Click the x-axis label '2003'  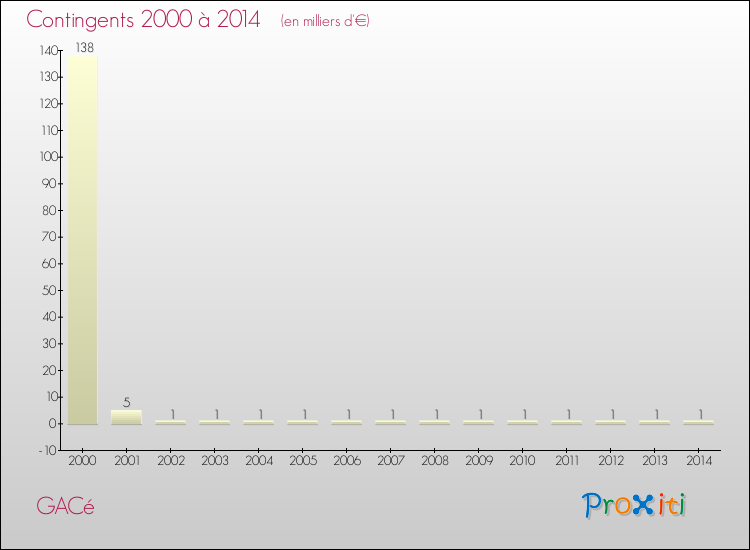(x=215, y=461)
